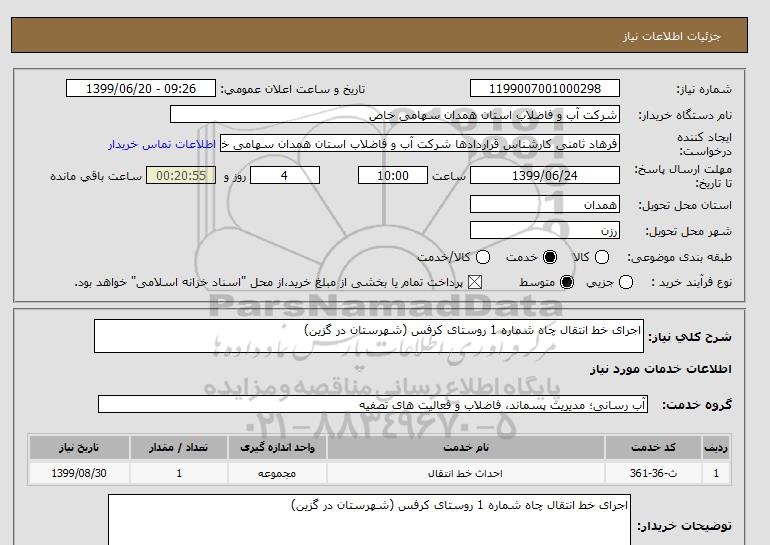Click the delivery city field رزن
770x545 pixels.
coord(545,230)
